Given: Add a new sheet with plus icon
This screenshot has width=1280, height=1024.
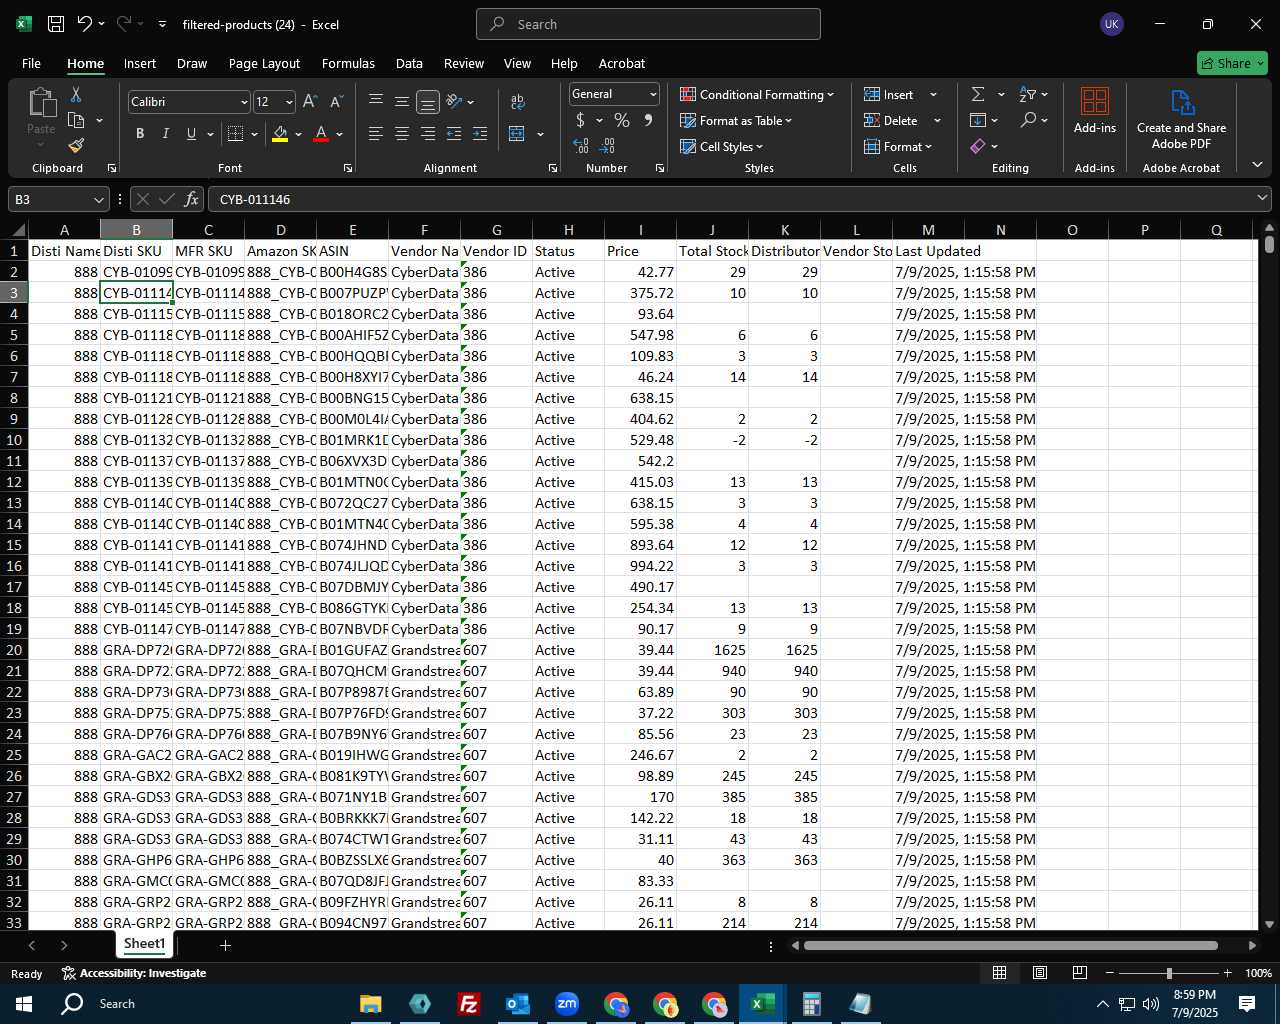Looking at the screenshot, I should point(226,945).
